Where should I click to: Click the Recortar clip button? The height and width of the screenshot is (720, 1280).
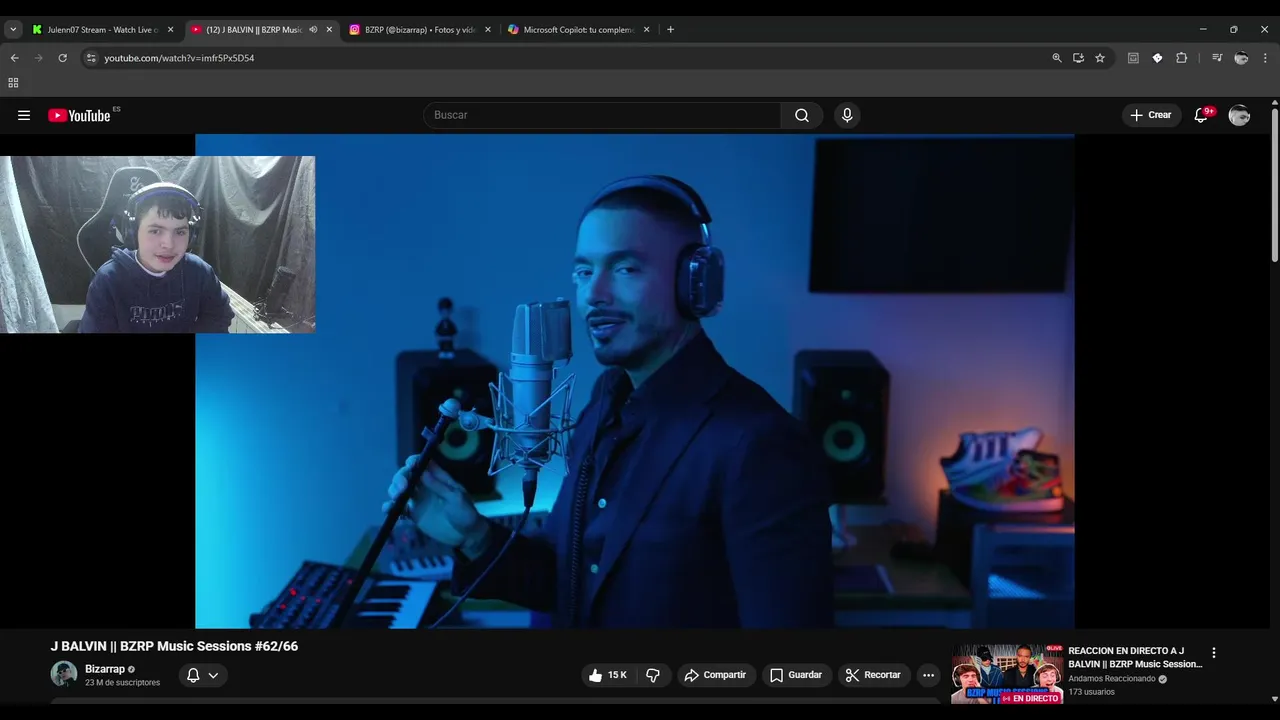coord(873,675)
